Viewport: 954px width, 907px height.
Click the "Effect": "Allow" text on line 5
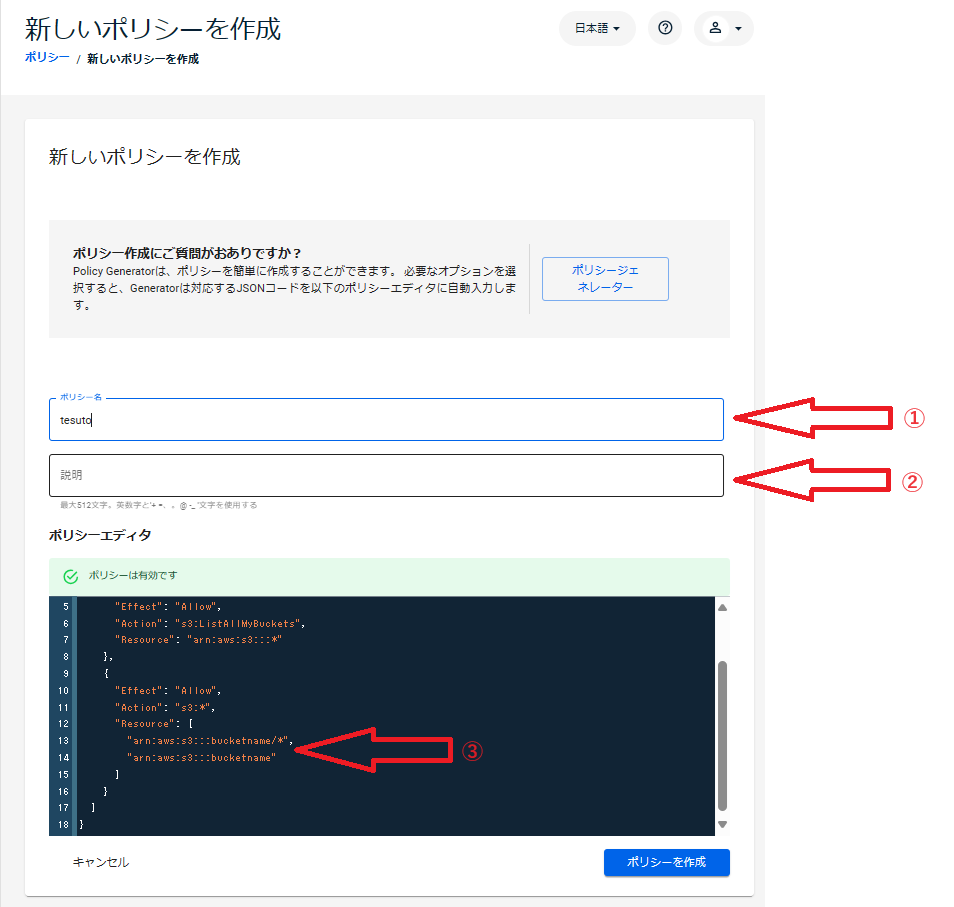tap(168, 606)
